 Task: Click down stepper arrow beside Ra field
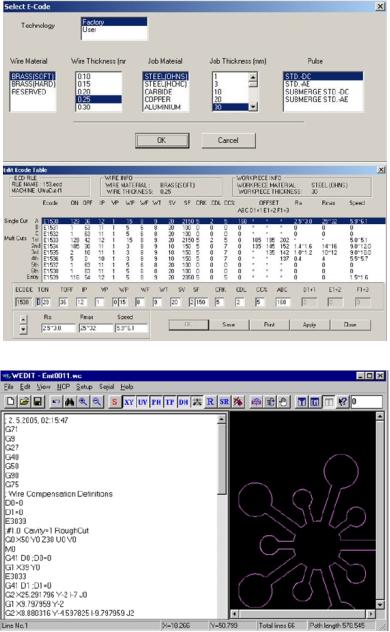(x=23, y=329)
